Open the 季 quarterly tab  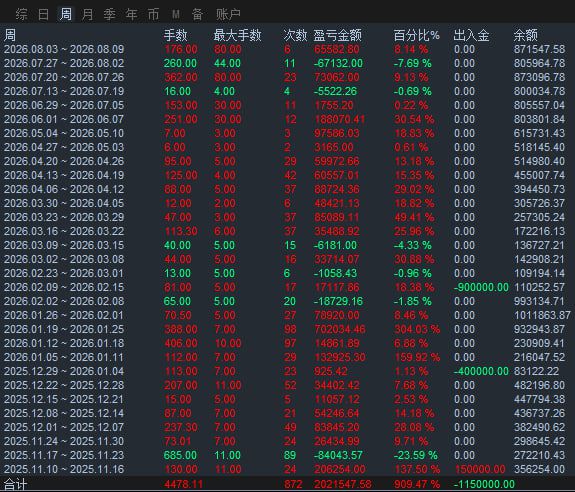109,15
